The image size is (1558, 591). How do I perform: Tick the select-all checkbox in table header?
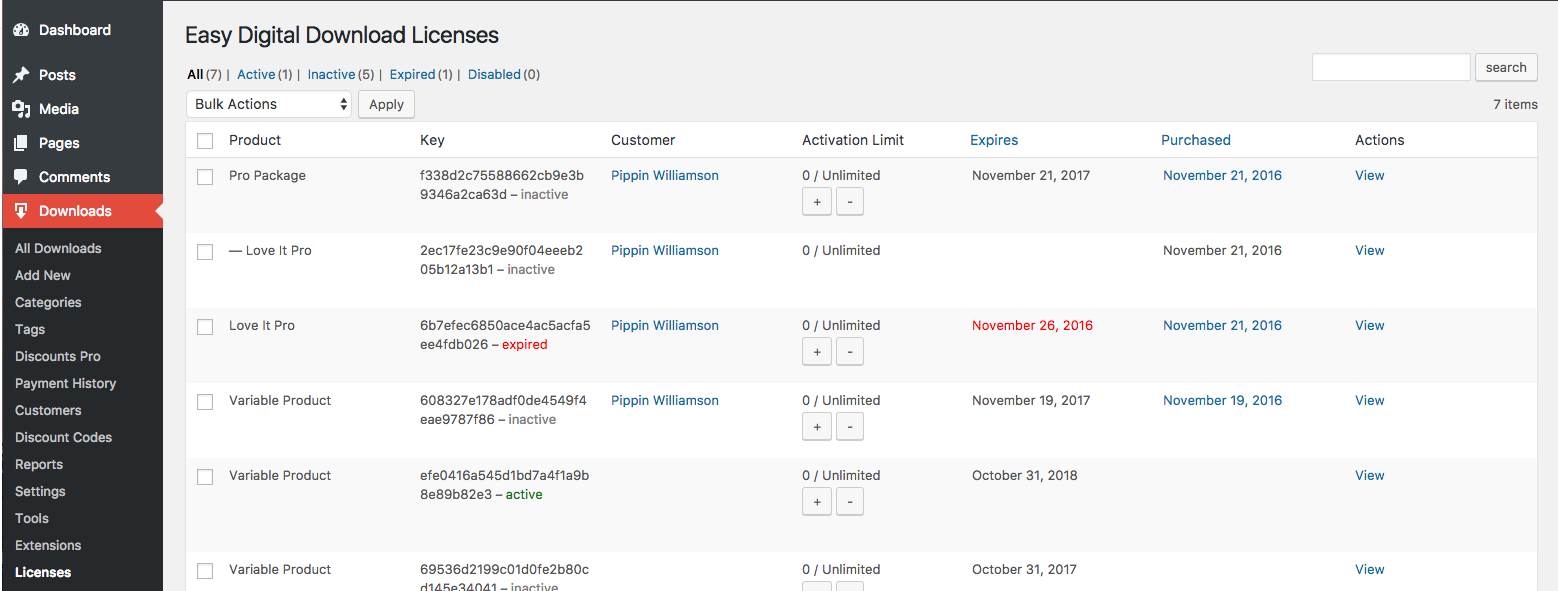click(x=205, y=141)
